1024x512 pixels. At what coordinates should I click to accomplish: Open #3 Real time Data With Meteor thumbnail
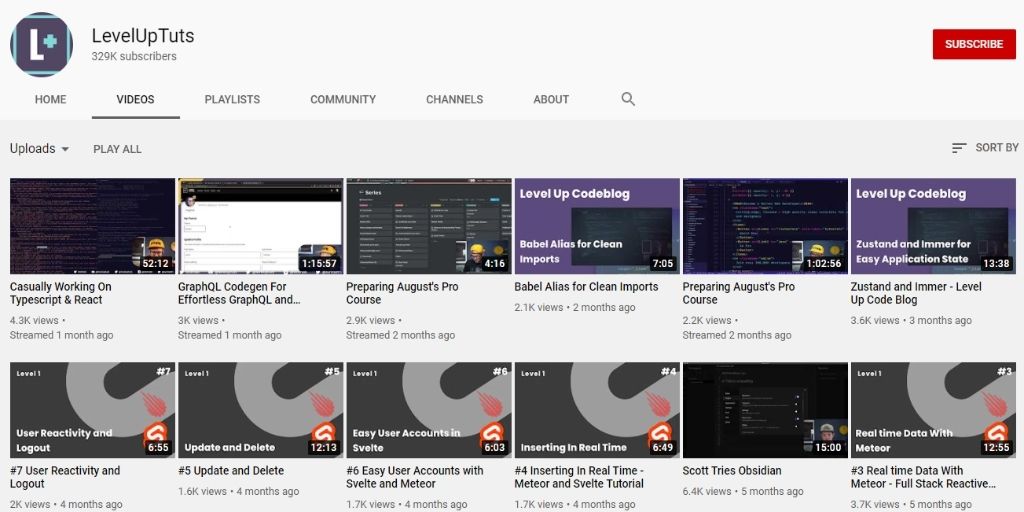[x=933, y=410]
